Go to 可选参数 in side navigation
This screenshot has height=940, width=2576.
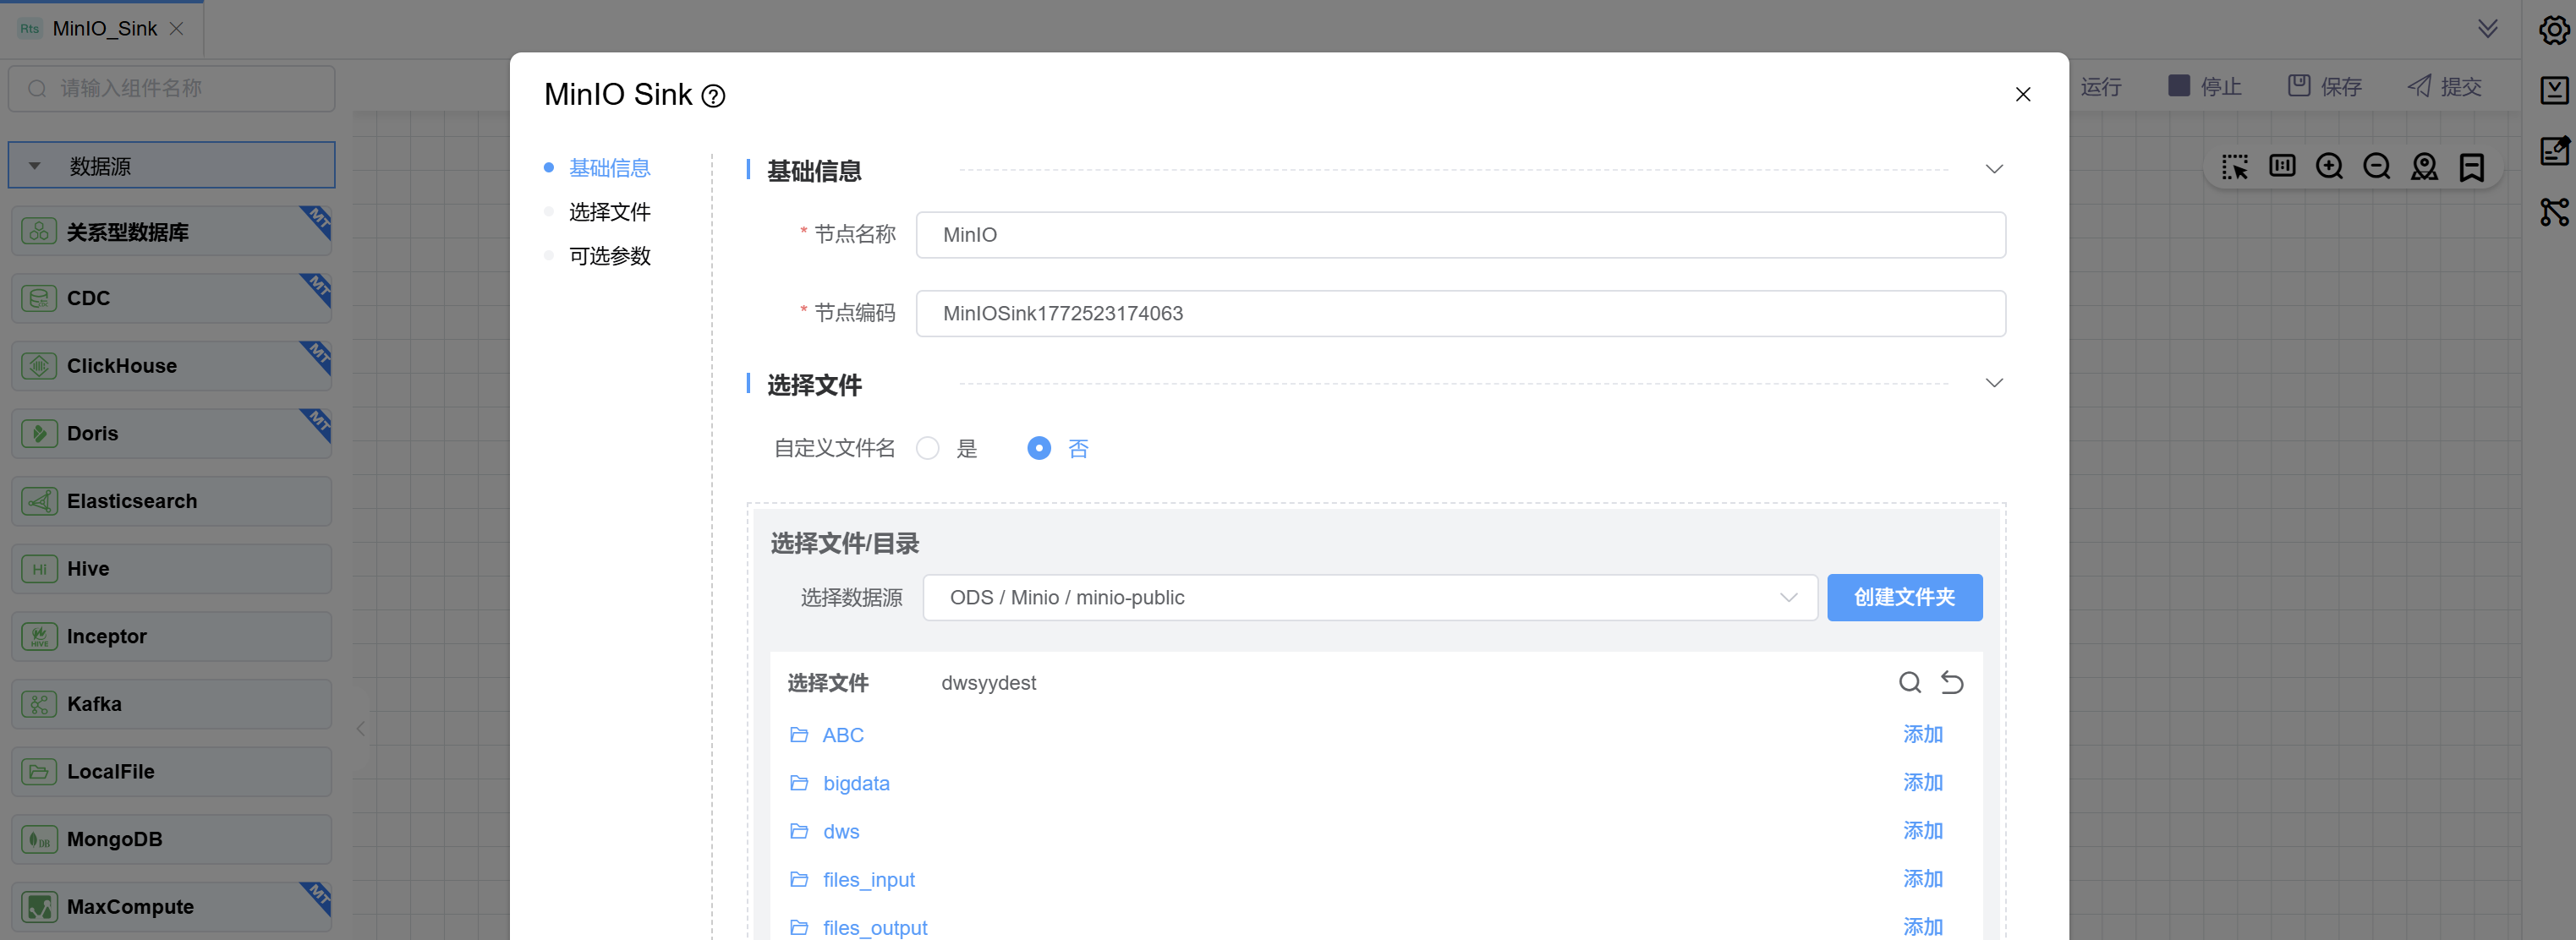click(609, 256)
